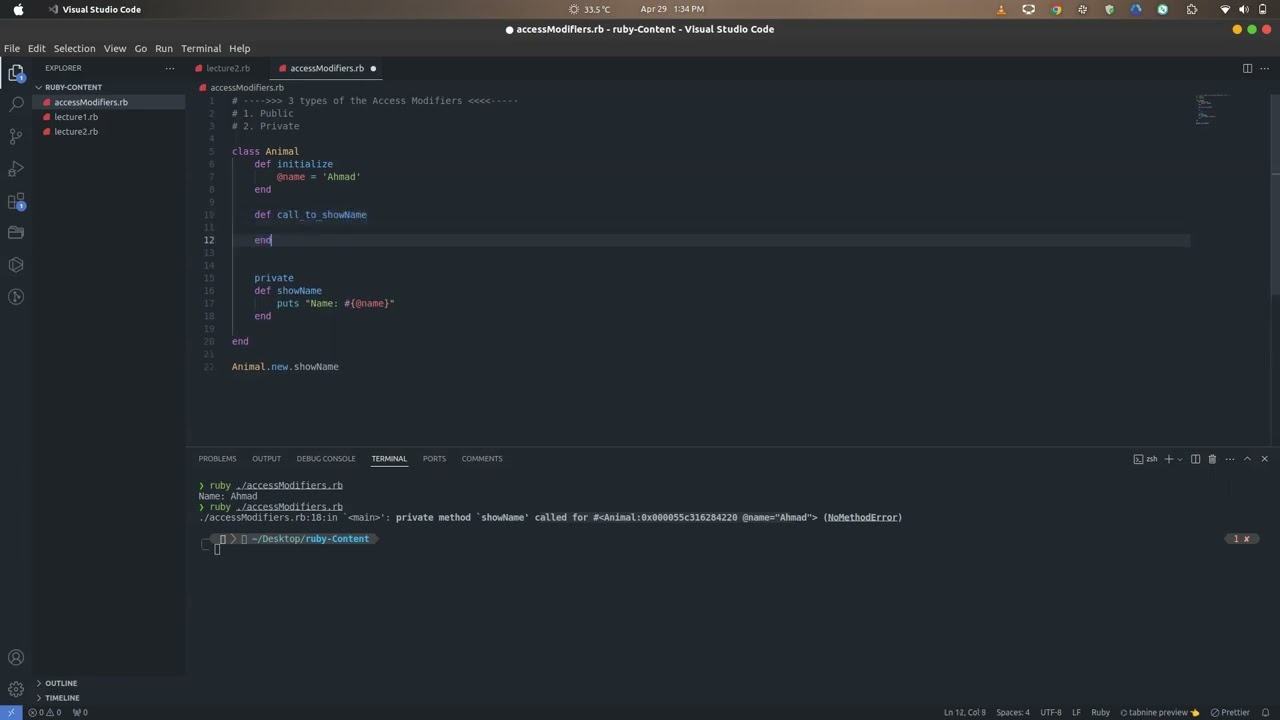The image size is (1280, 720).
Task: Switch to the COMMENTS panel tab
Action: 482,459
